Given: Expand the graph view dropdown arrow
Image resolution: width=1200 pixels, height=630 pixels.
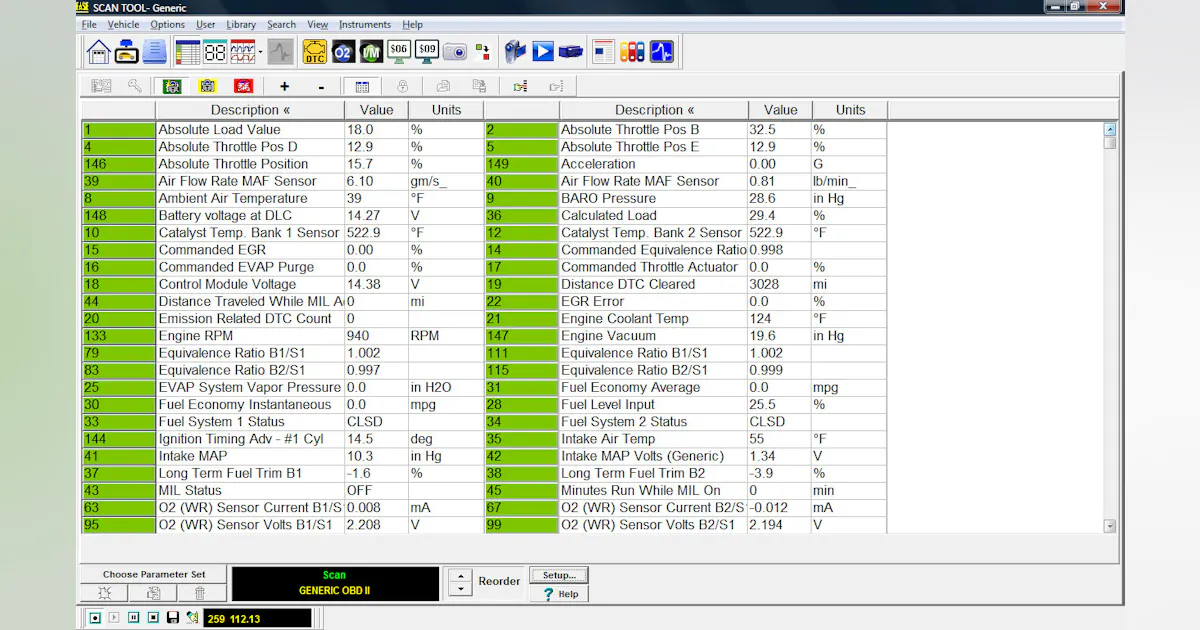Looking at the screenshot, I should (261, 51).
